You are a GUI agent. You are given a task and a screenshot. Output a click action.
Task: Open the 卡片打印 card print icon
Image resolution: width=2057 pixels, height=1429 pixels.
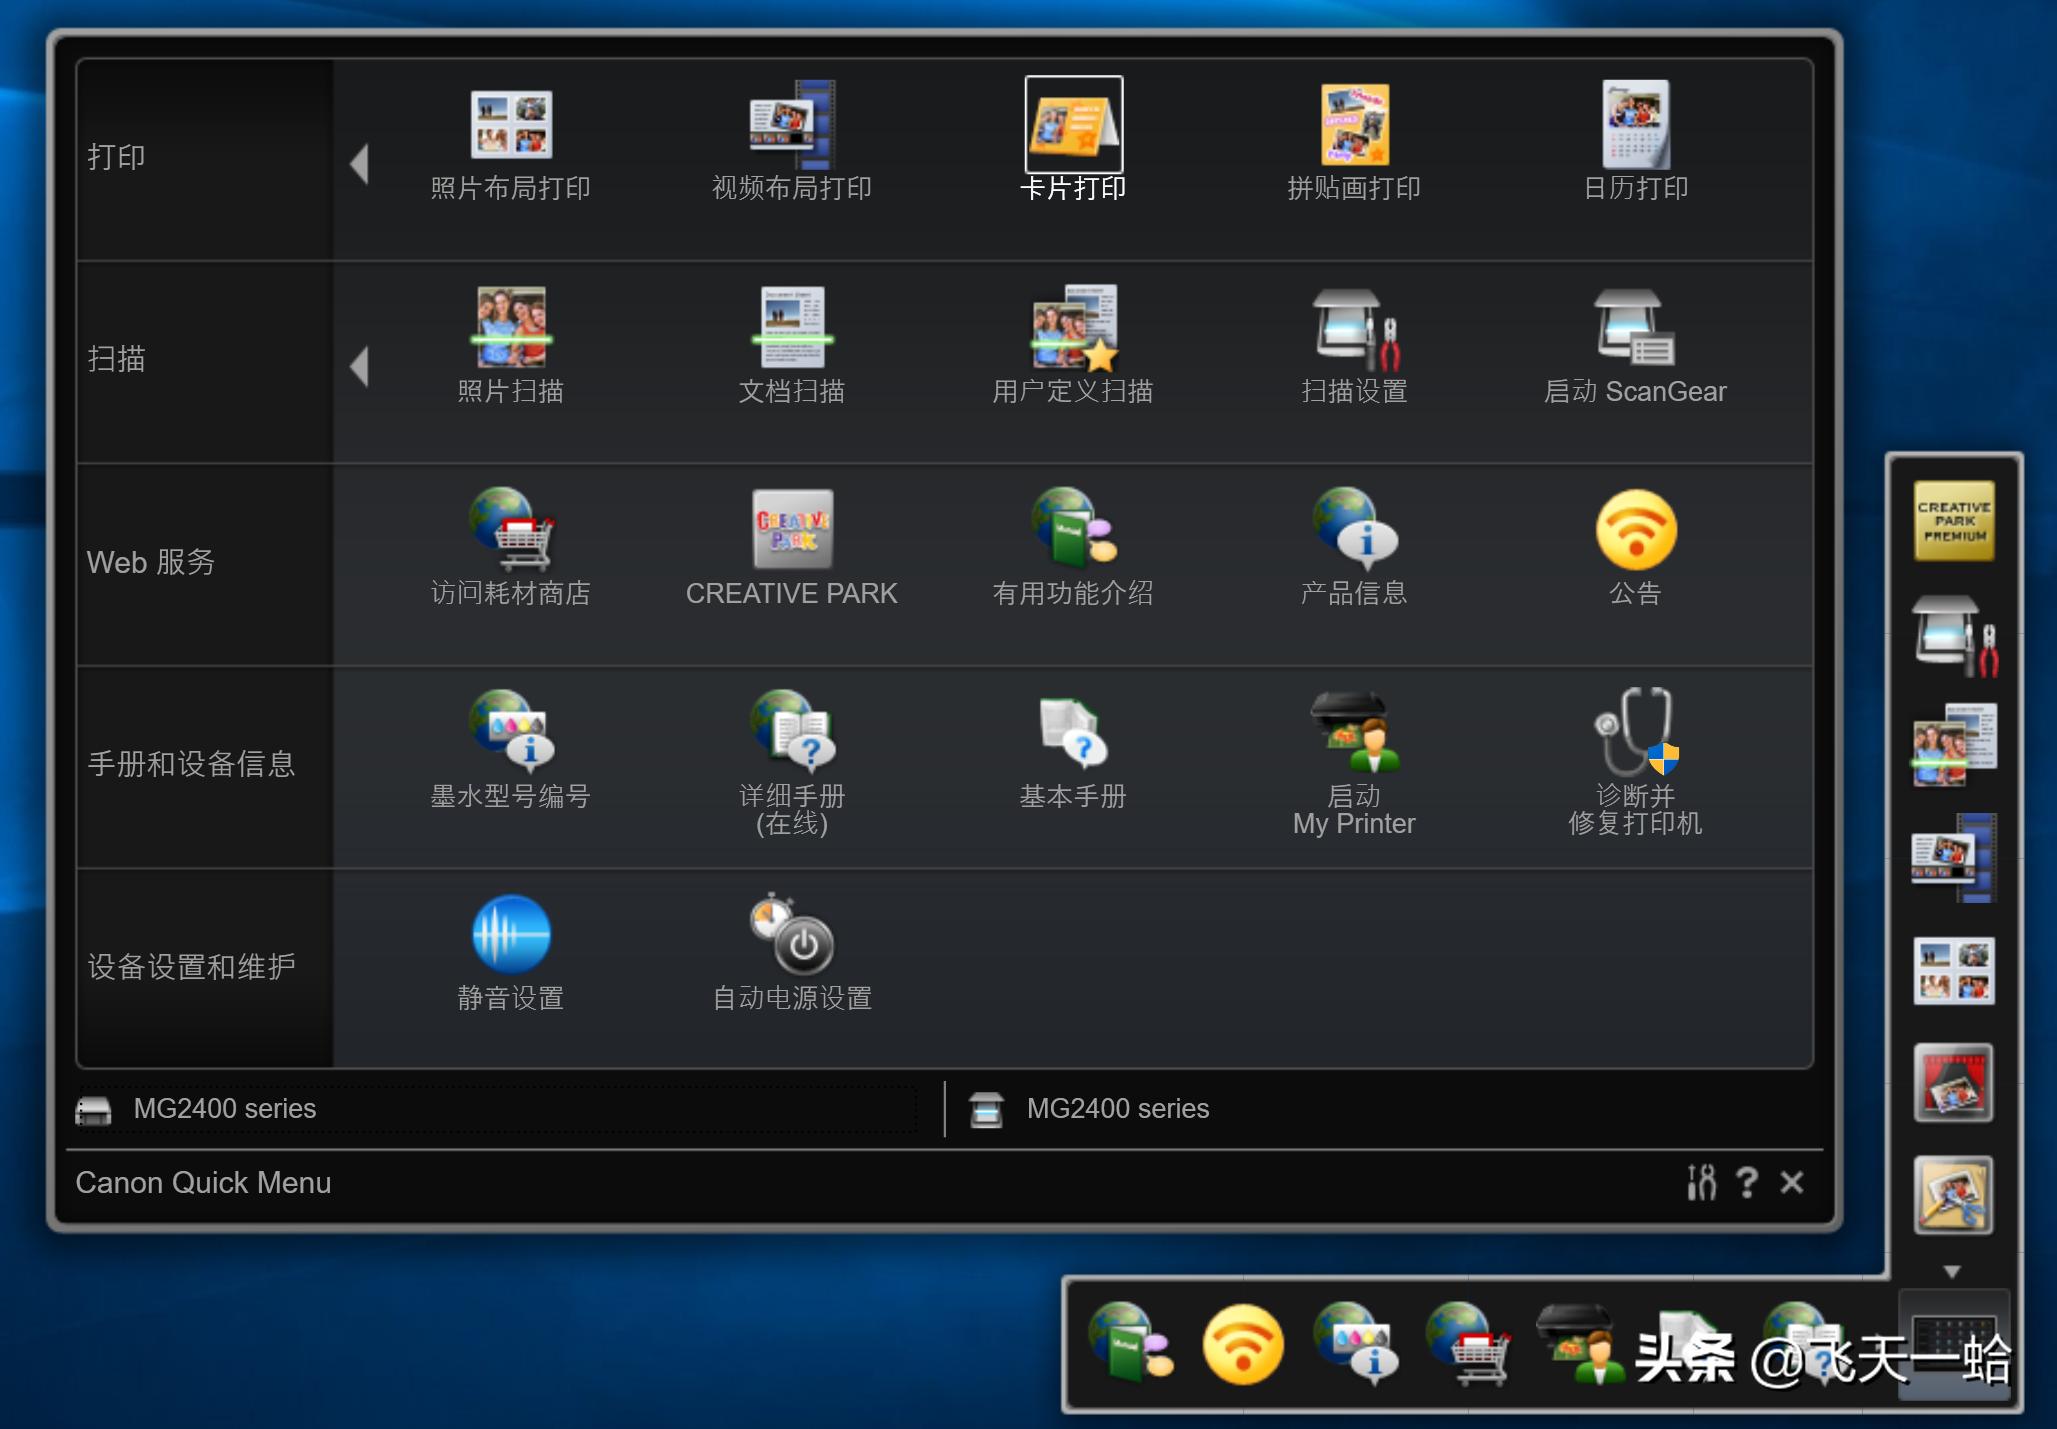coord(1073,125)
